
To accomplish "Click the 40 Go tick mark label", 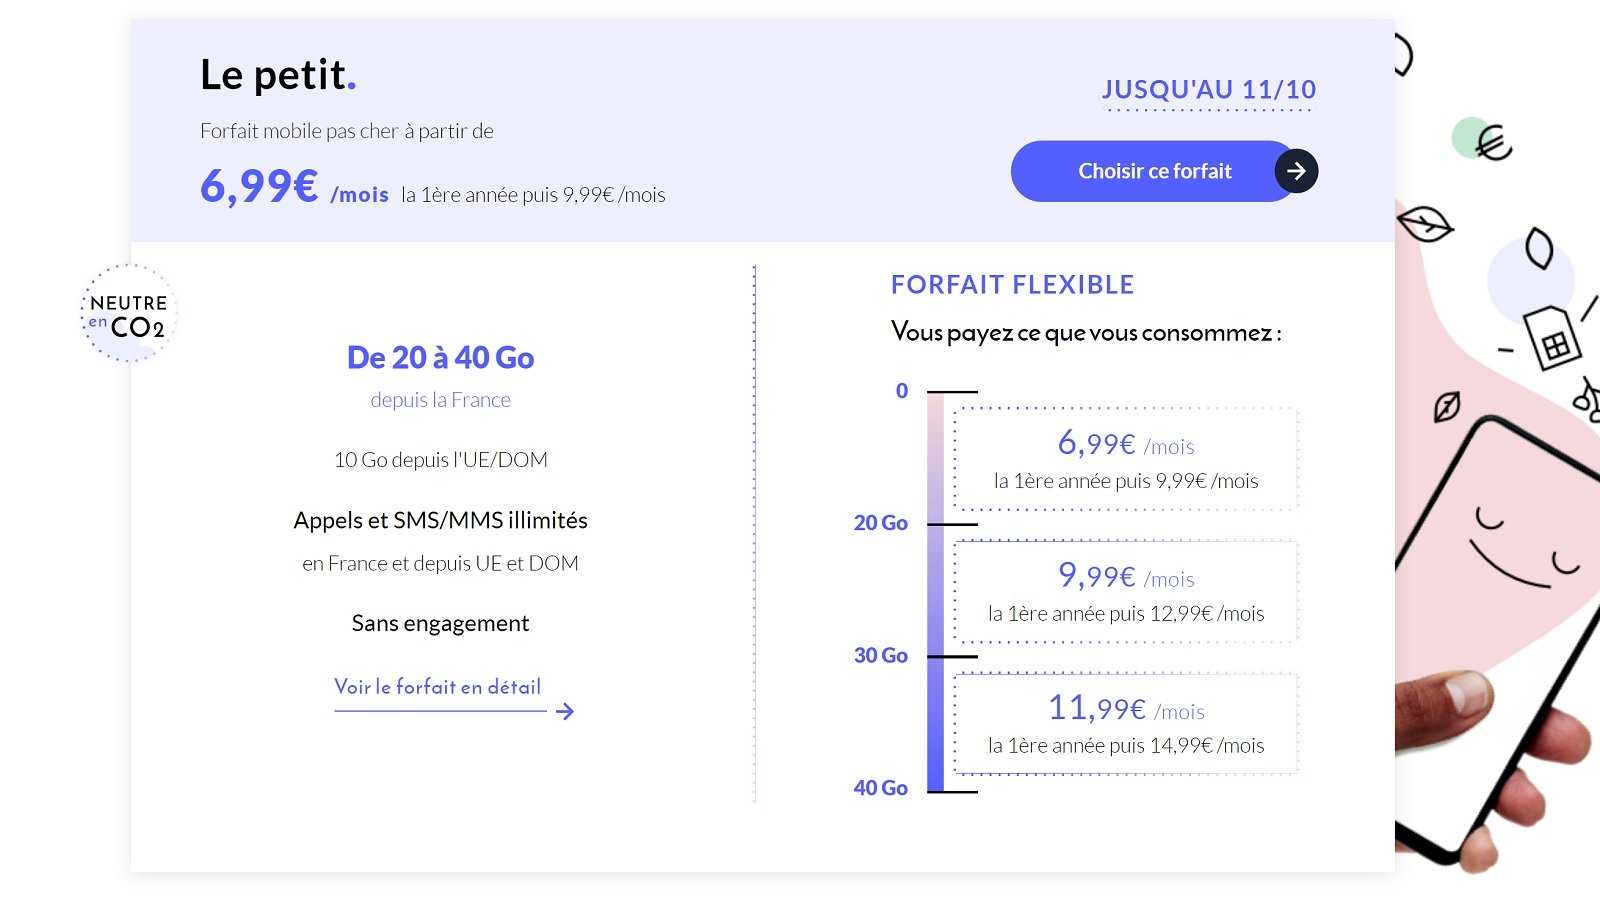I will click(x=879, y=788).
